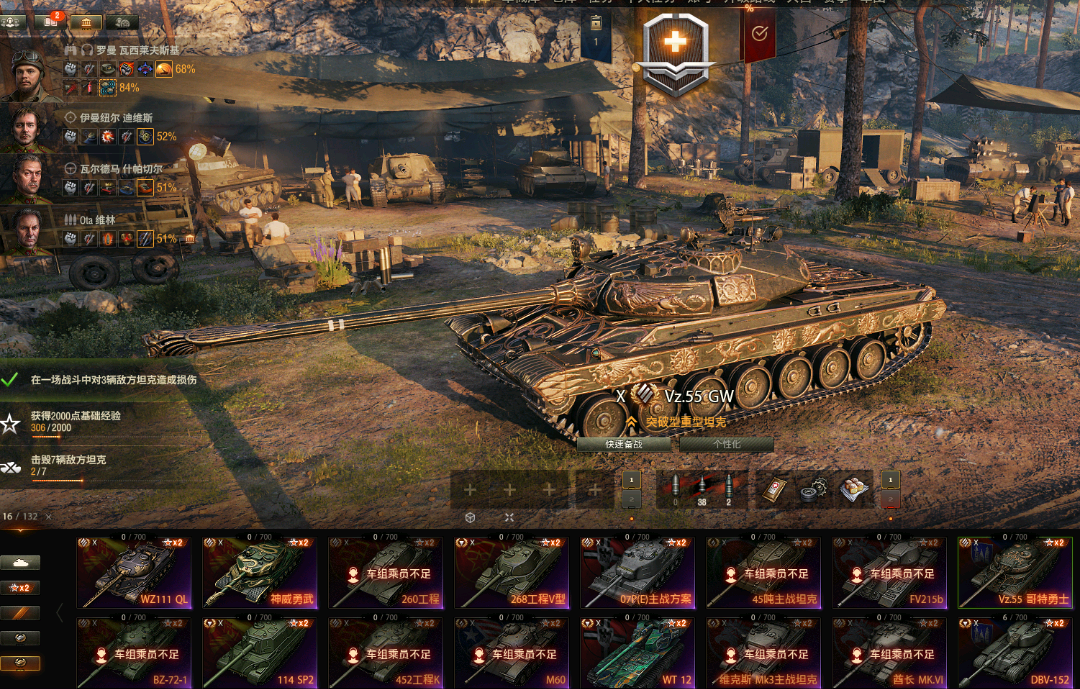Open the crew books icon with badge 2
Image resolution: width=1080 pixels, height=689 pixels.
tap(50, 21)
